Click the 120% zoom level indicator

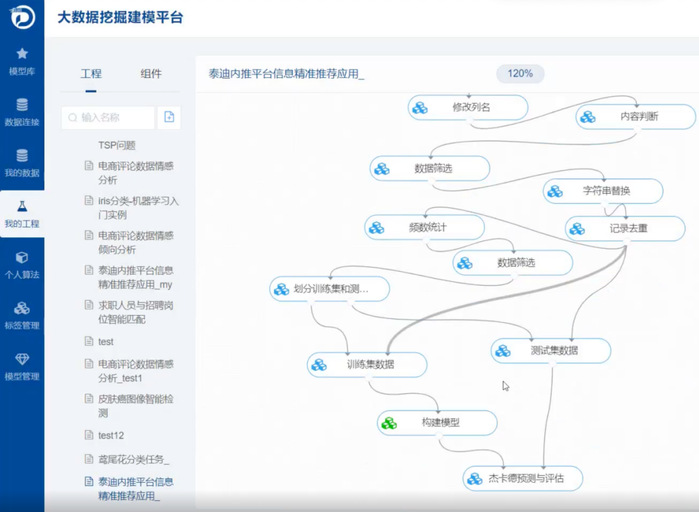click(x=520, y=74)
